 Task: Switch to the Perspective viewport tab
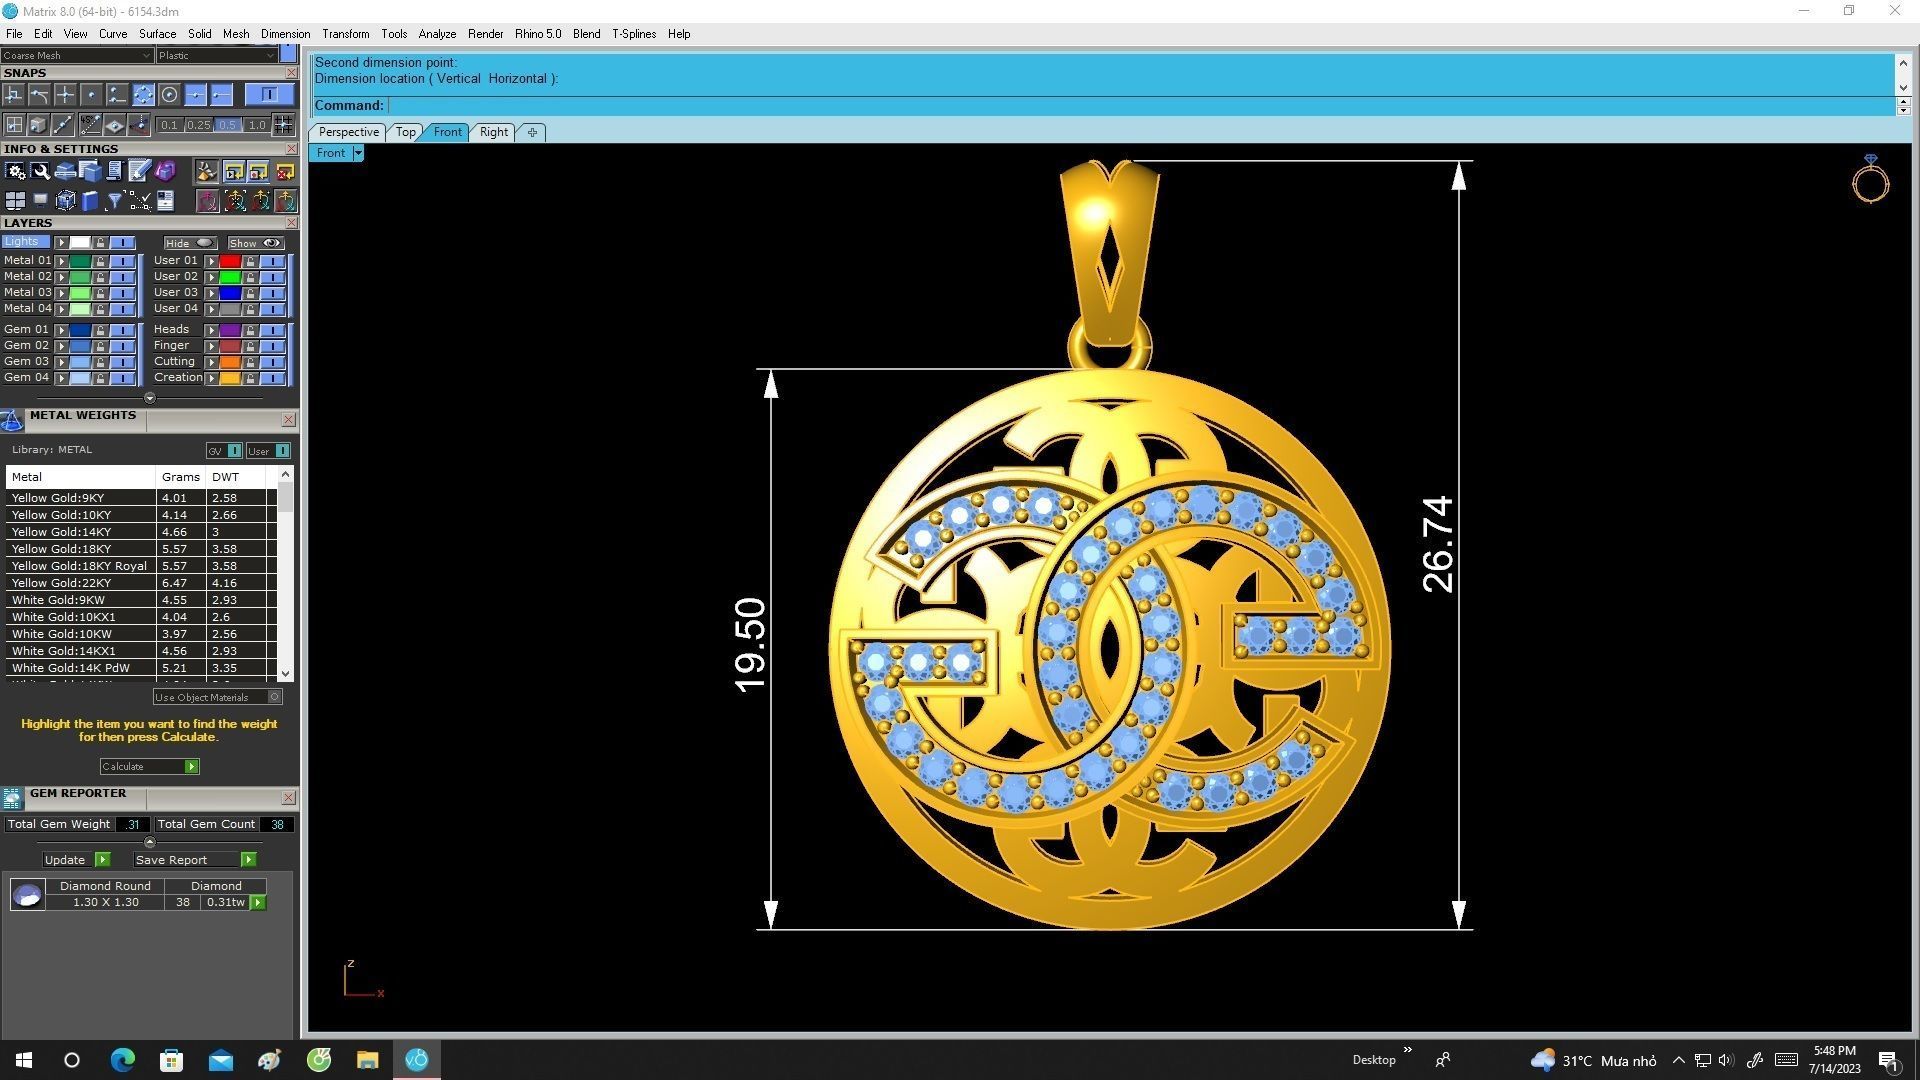tap(348, 132)
